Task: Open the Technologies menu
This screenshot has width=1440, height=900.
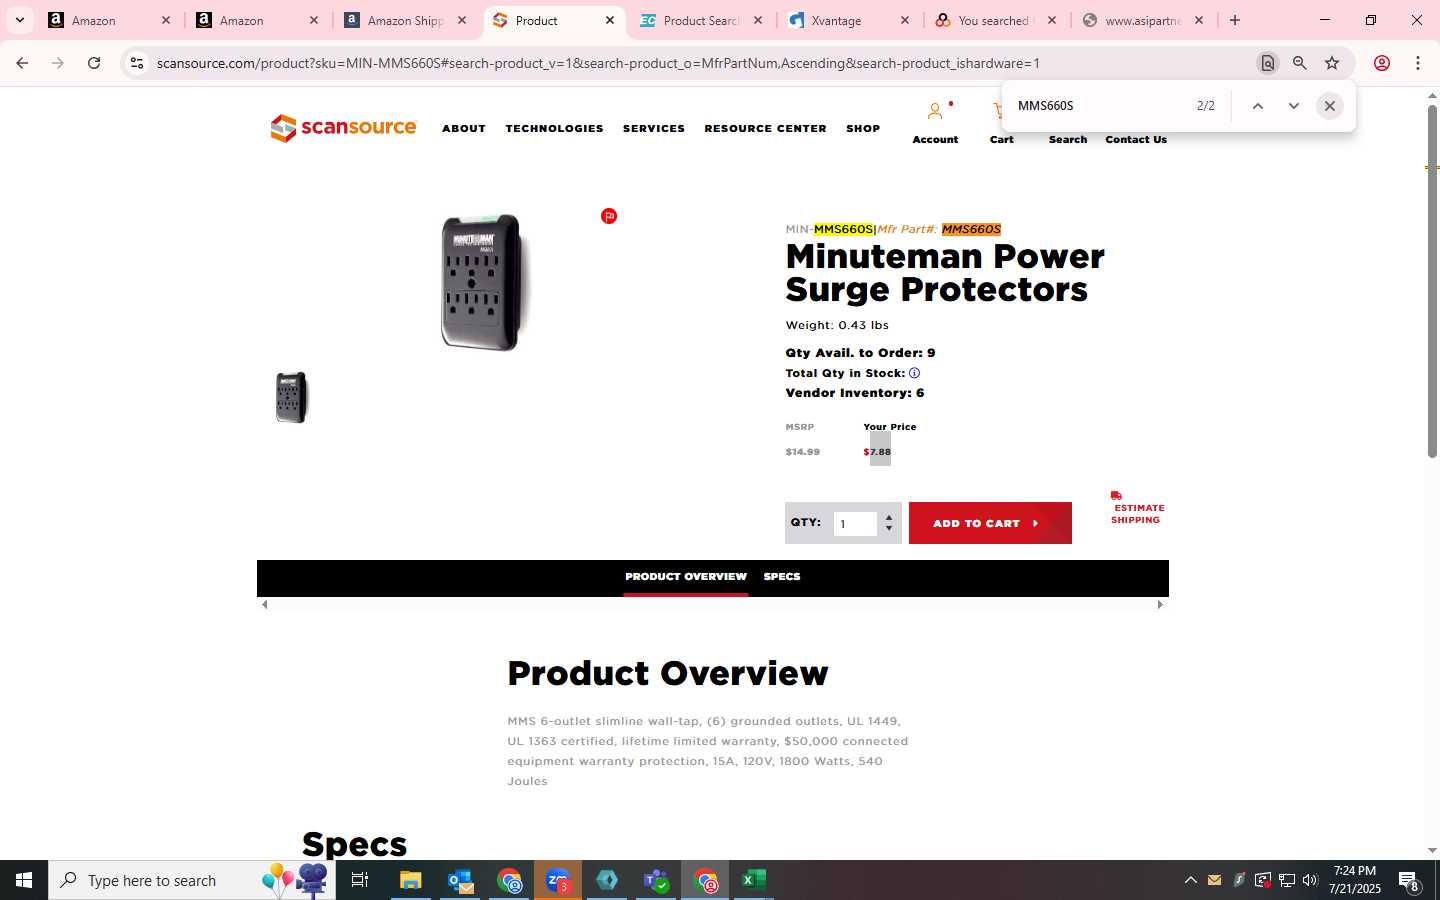Action: pyautogui.click(x=554, y=128)
